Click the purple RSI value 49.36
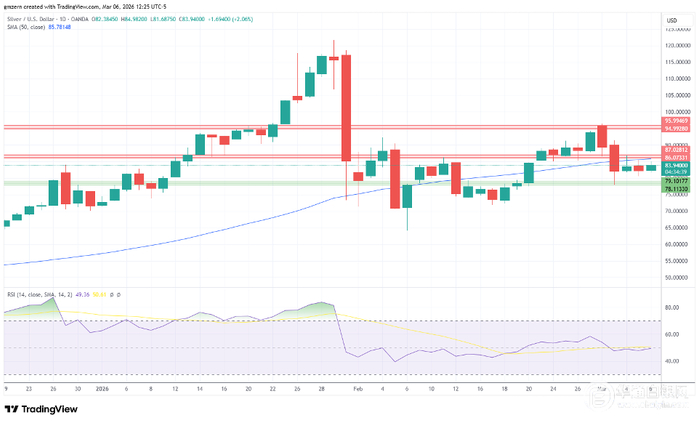The width and height of the screenshot is (700, 423). pos(83,295)
